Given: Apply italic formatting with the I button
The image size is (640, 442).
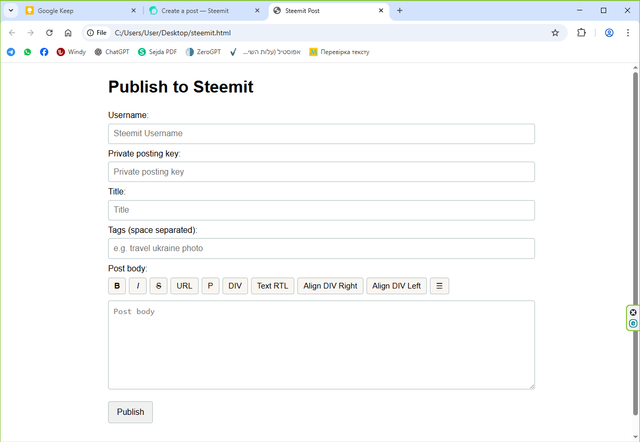Looking at the screenshot, I should [138, 286].
